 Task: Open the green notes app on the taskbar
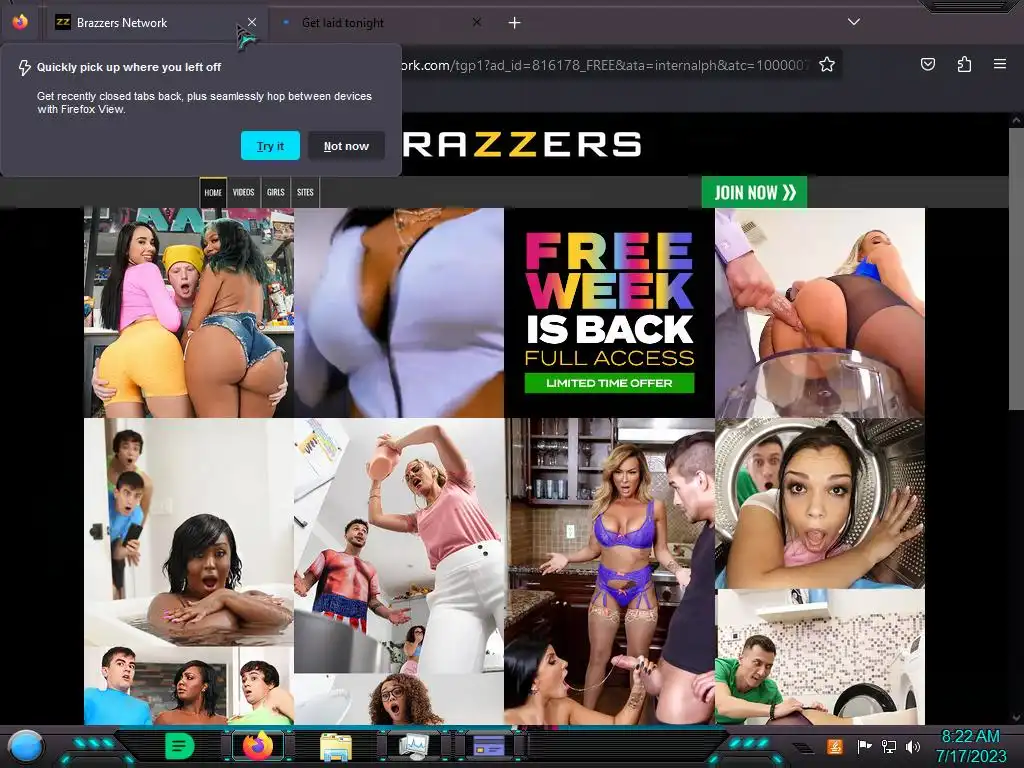click(180, 746)
